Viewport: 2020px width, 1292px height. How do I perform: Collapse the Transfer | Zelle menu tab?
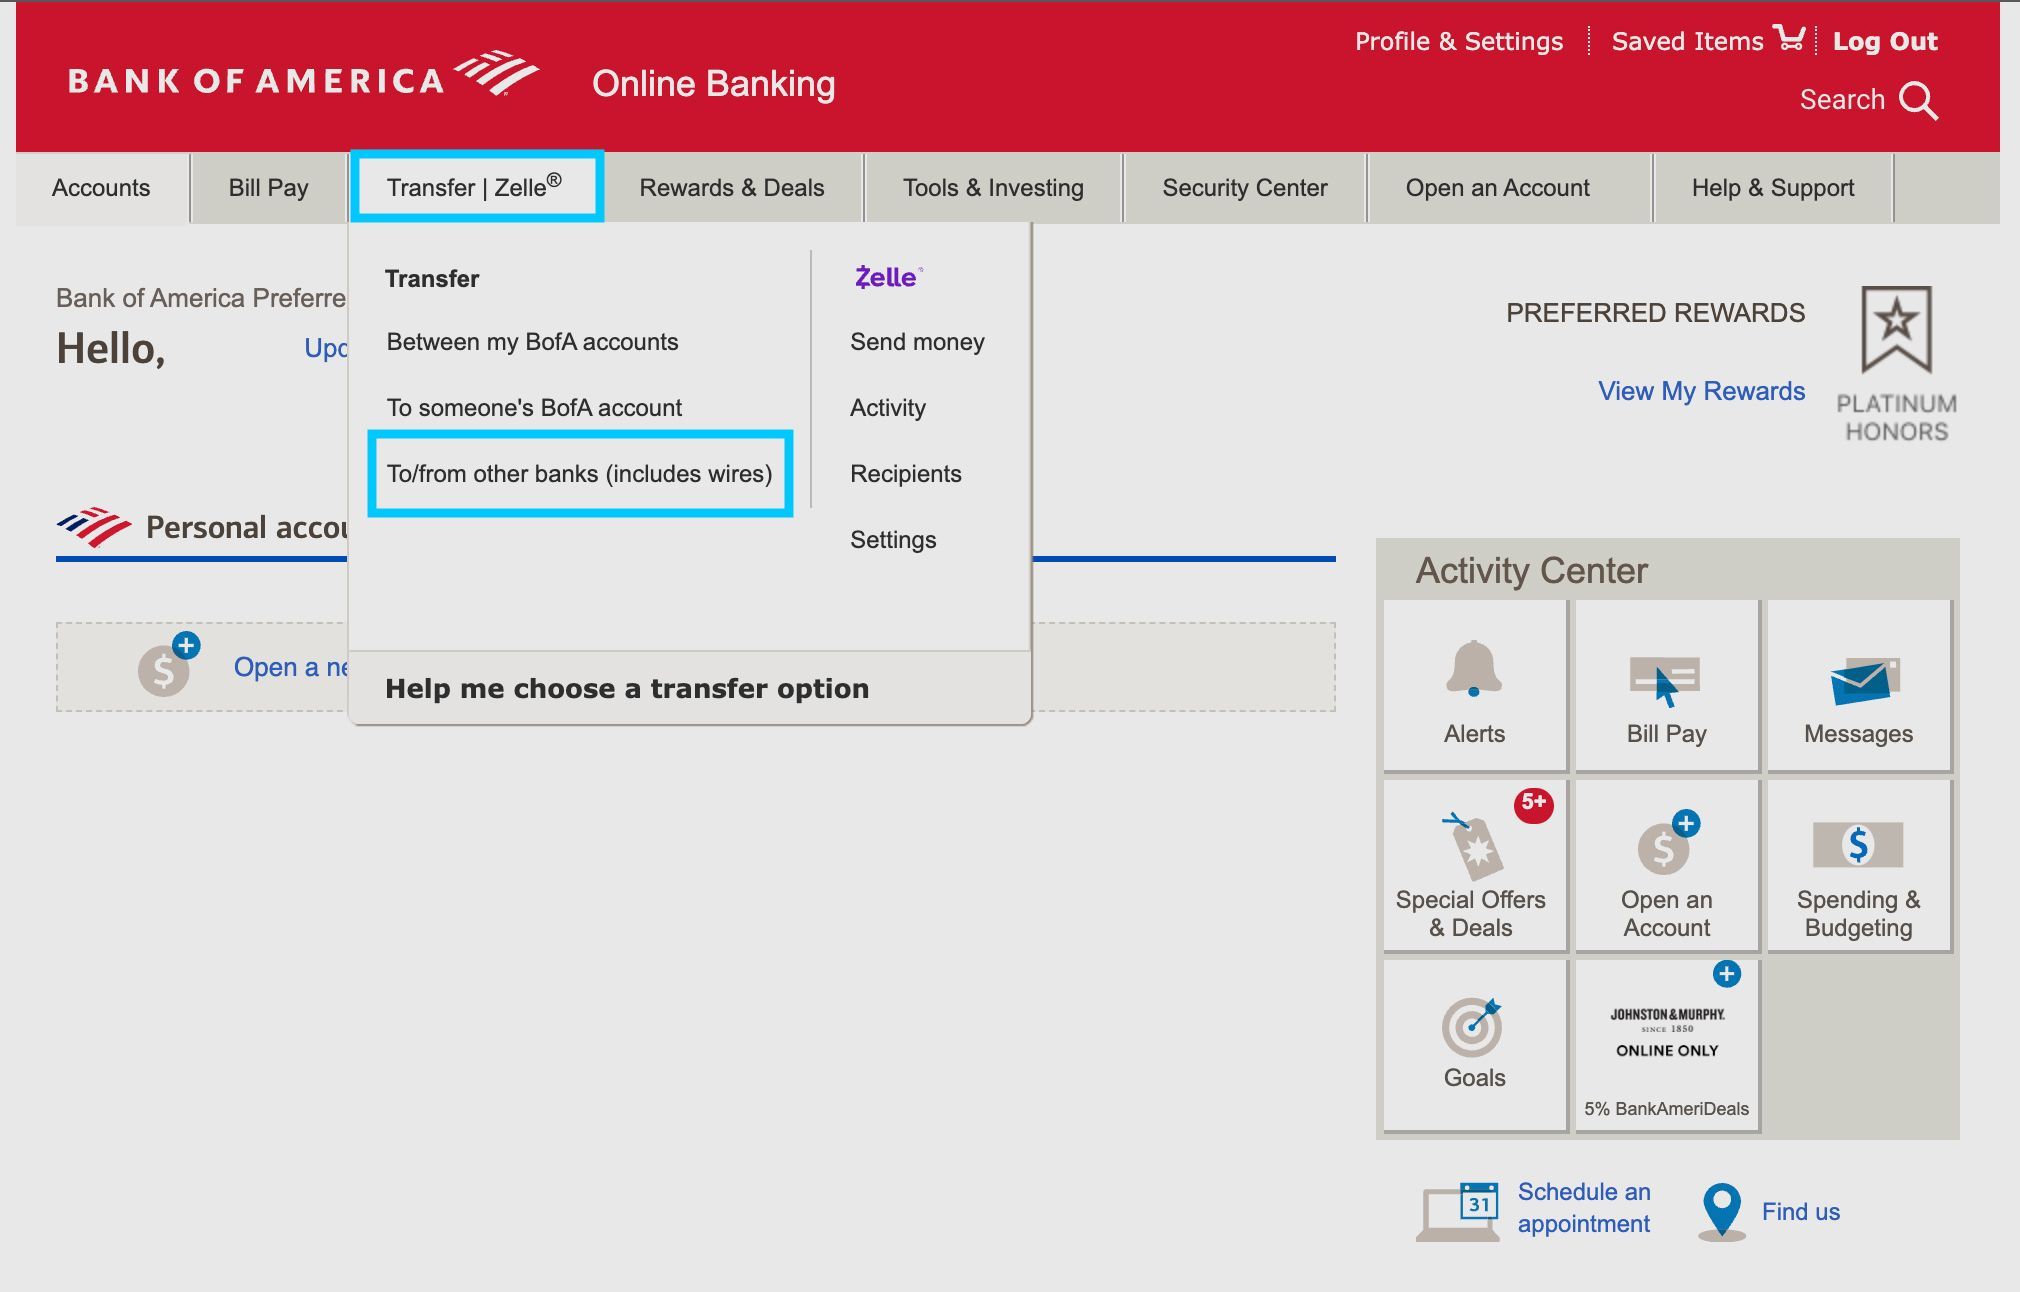(x=475, y=187)
